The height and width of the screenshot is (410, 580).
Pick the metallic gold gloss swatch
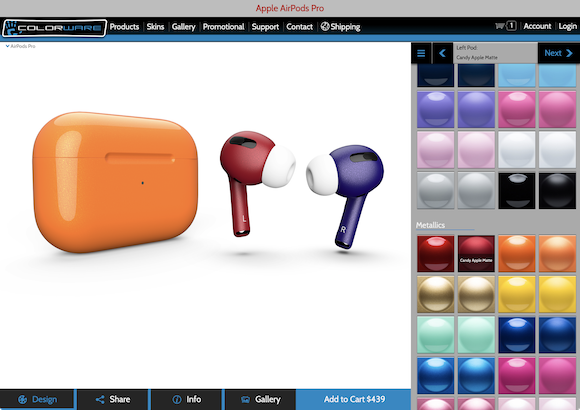coord(436,294)
